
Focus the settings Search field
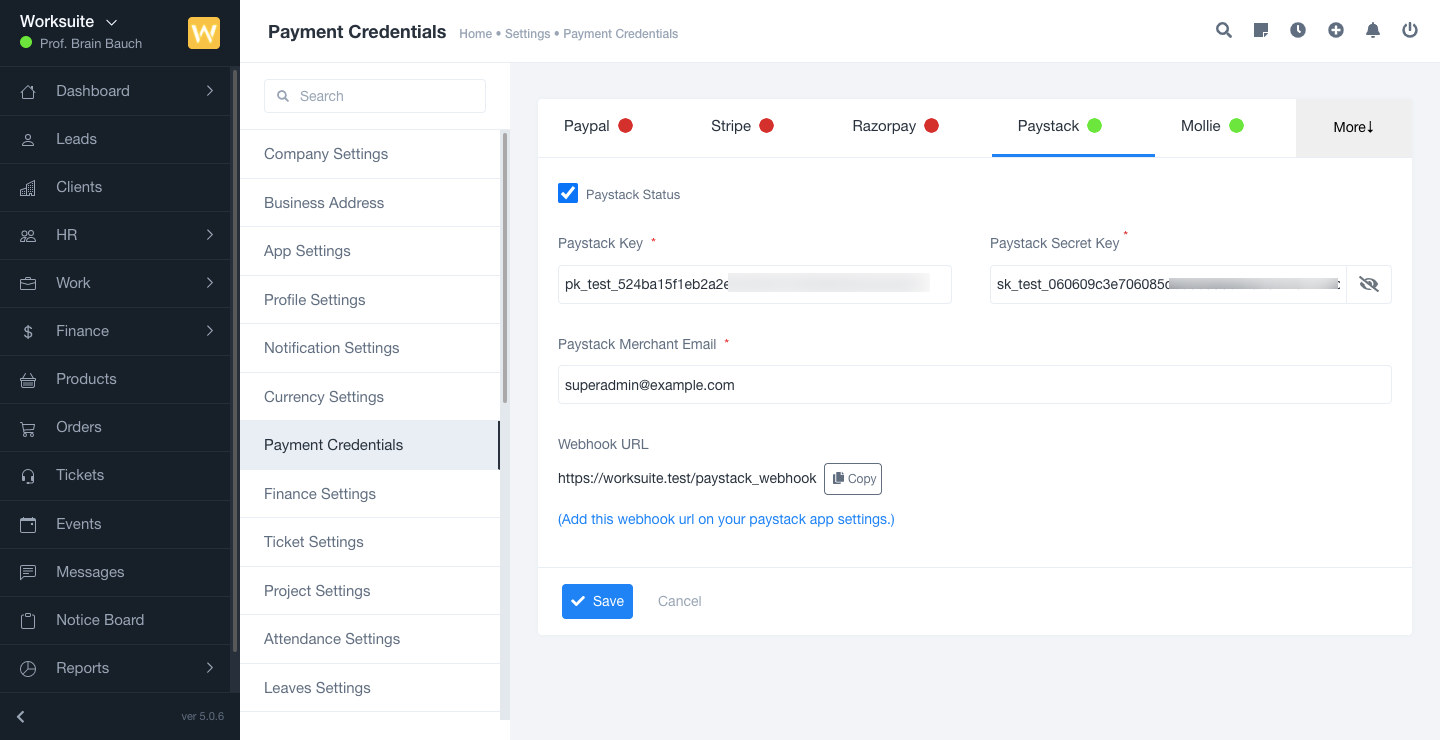pyautogui.click(x=375, y=96)
